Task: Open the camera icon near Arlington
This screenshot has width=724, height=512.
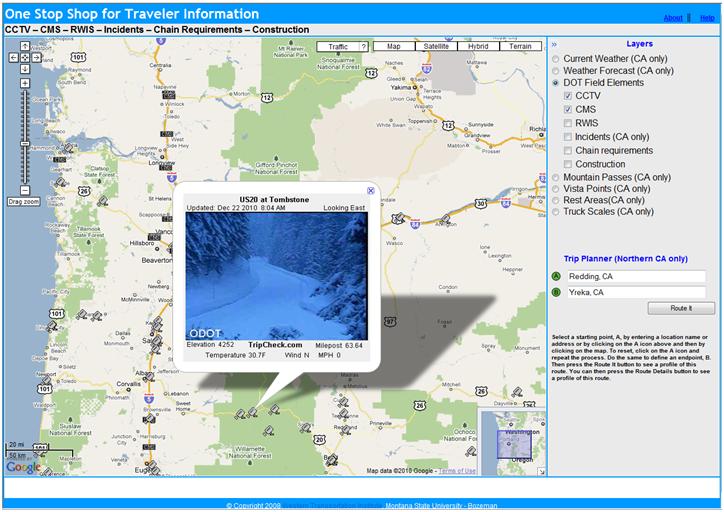Action: (446, 218)
